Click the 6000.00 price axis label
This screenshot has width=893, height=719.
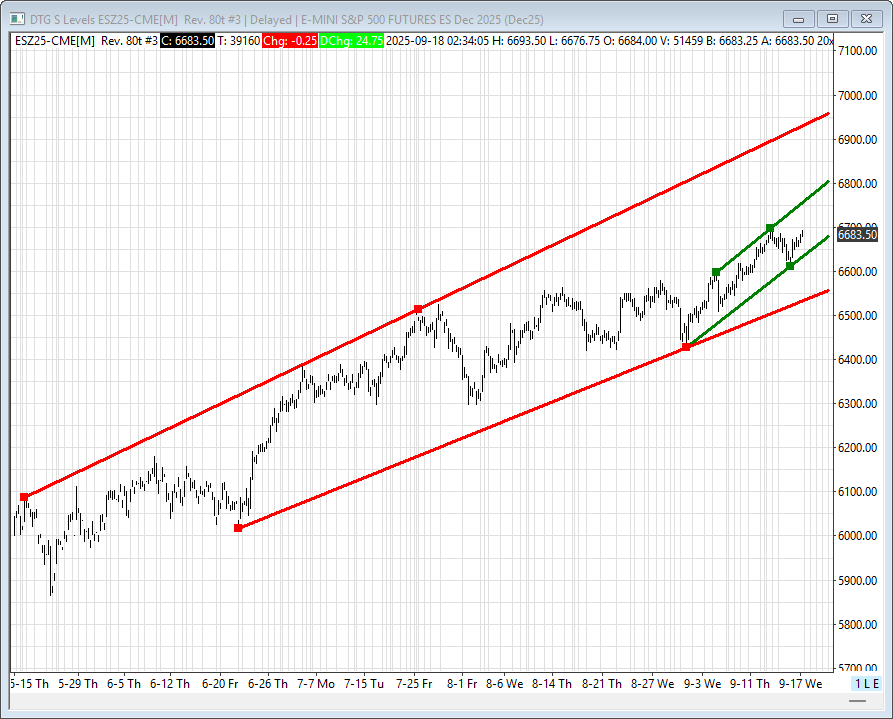point(857,536)
